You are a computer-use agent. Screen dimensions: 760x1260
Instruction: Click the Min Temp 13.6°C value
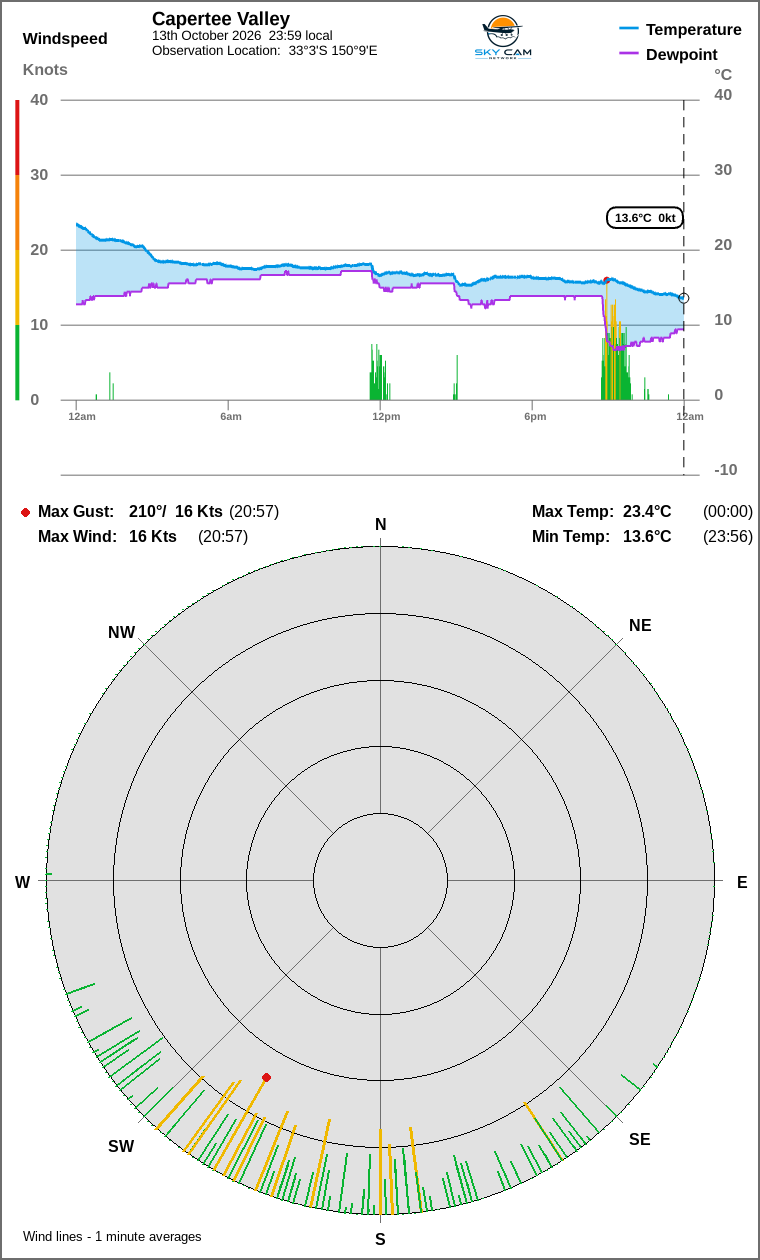pyautogui.click(x=647, y=537)
